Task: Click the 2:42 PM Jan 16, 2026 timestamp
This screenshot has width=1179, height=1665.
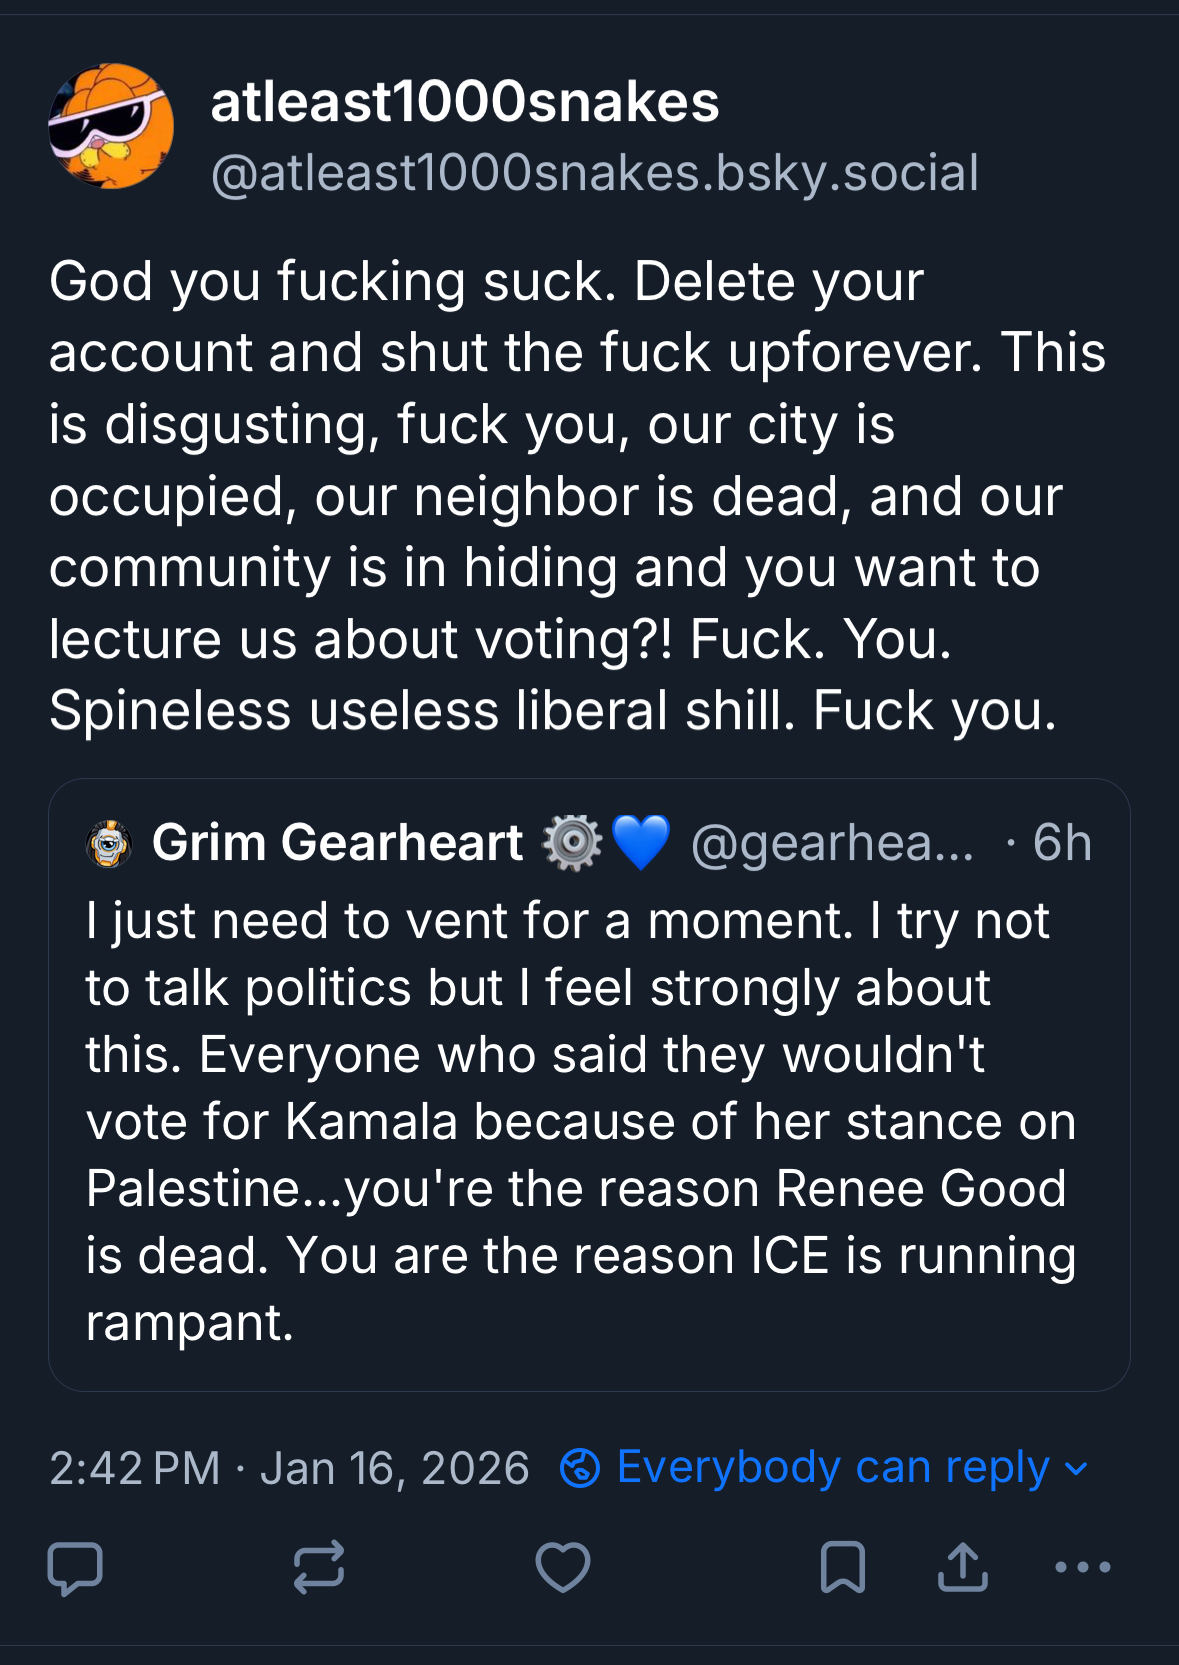Action: 289,1469
